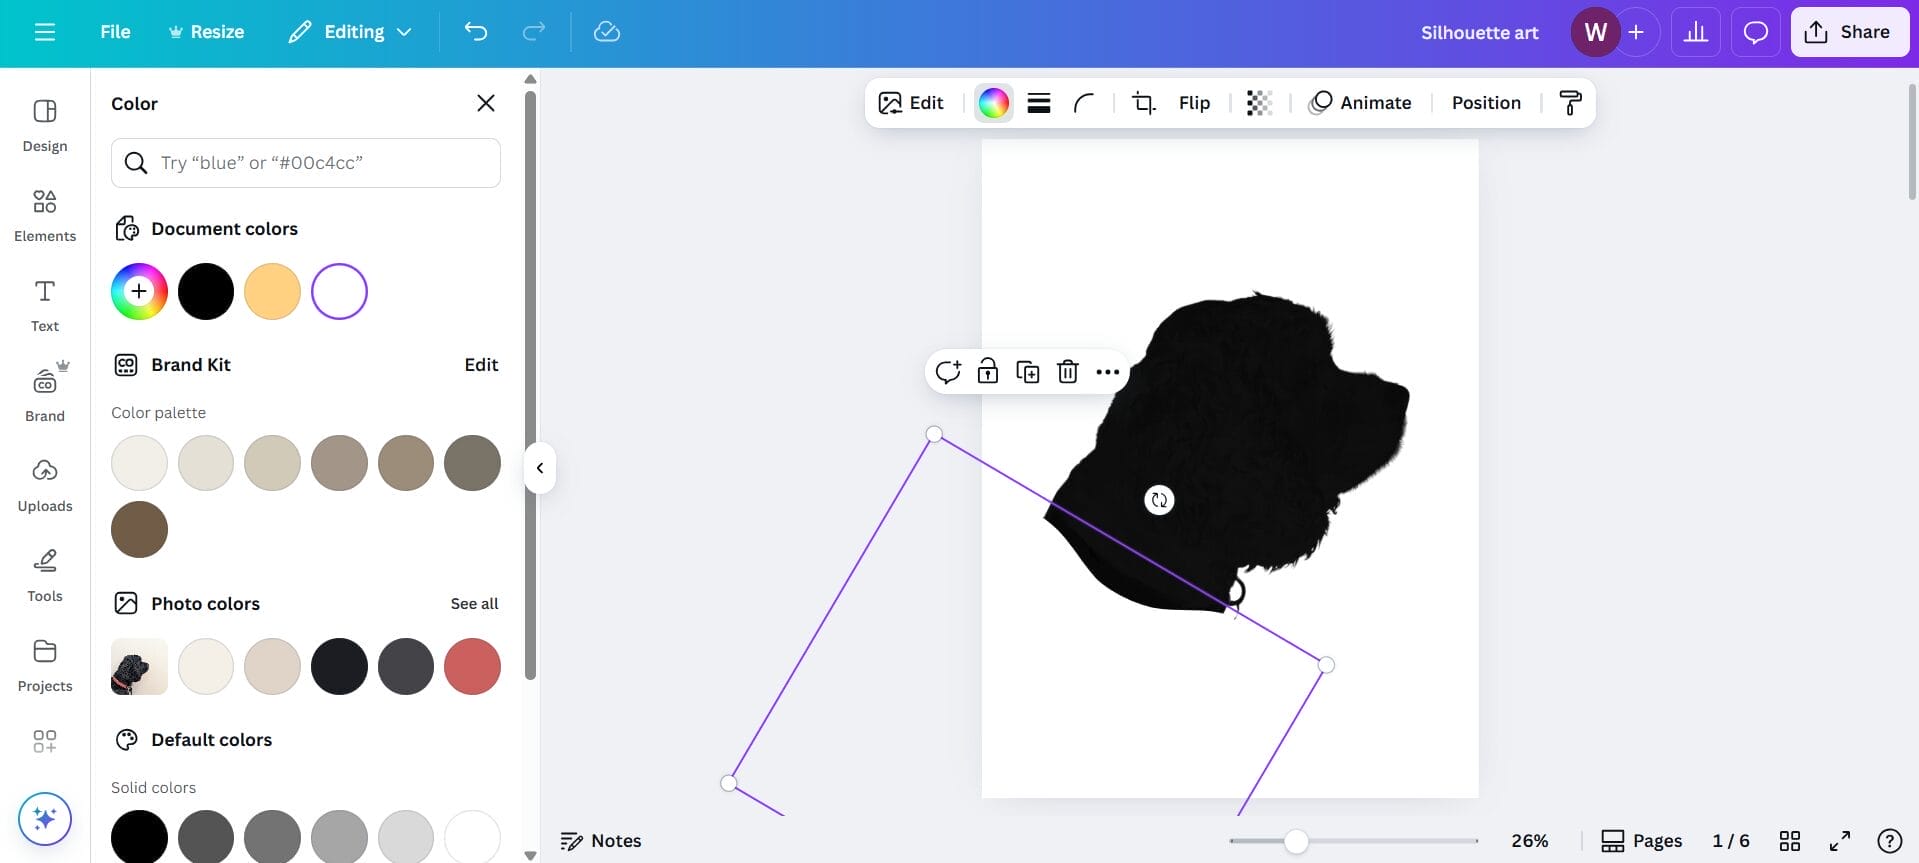Select the crop tool
Viewport: 1919px width, 863px height.
(1143, 103)
